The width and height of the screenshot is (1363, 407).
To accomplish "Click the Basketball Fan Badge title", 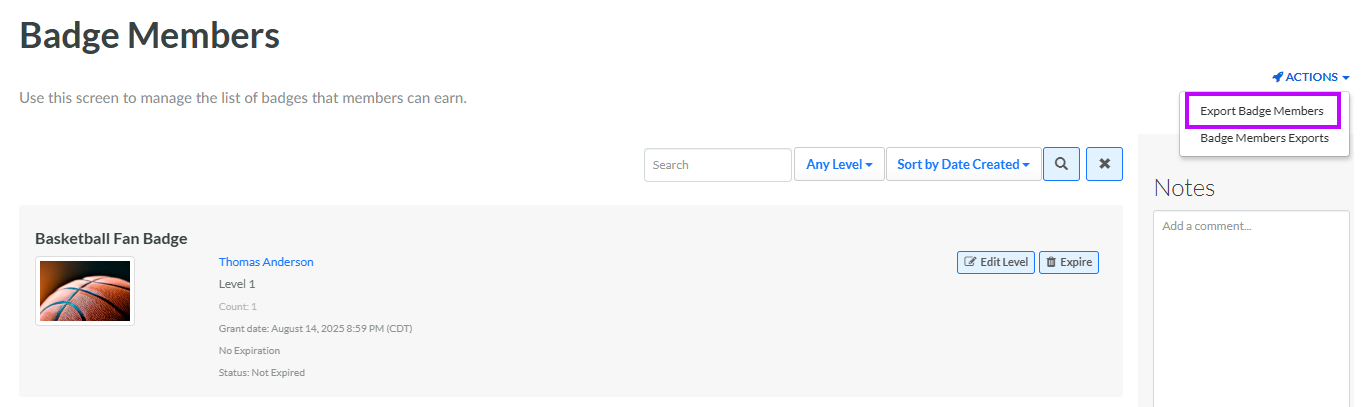I will (x=111, y=238).
